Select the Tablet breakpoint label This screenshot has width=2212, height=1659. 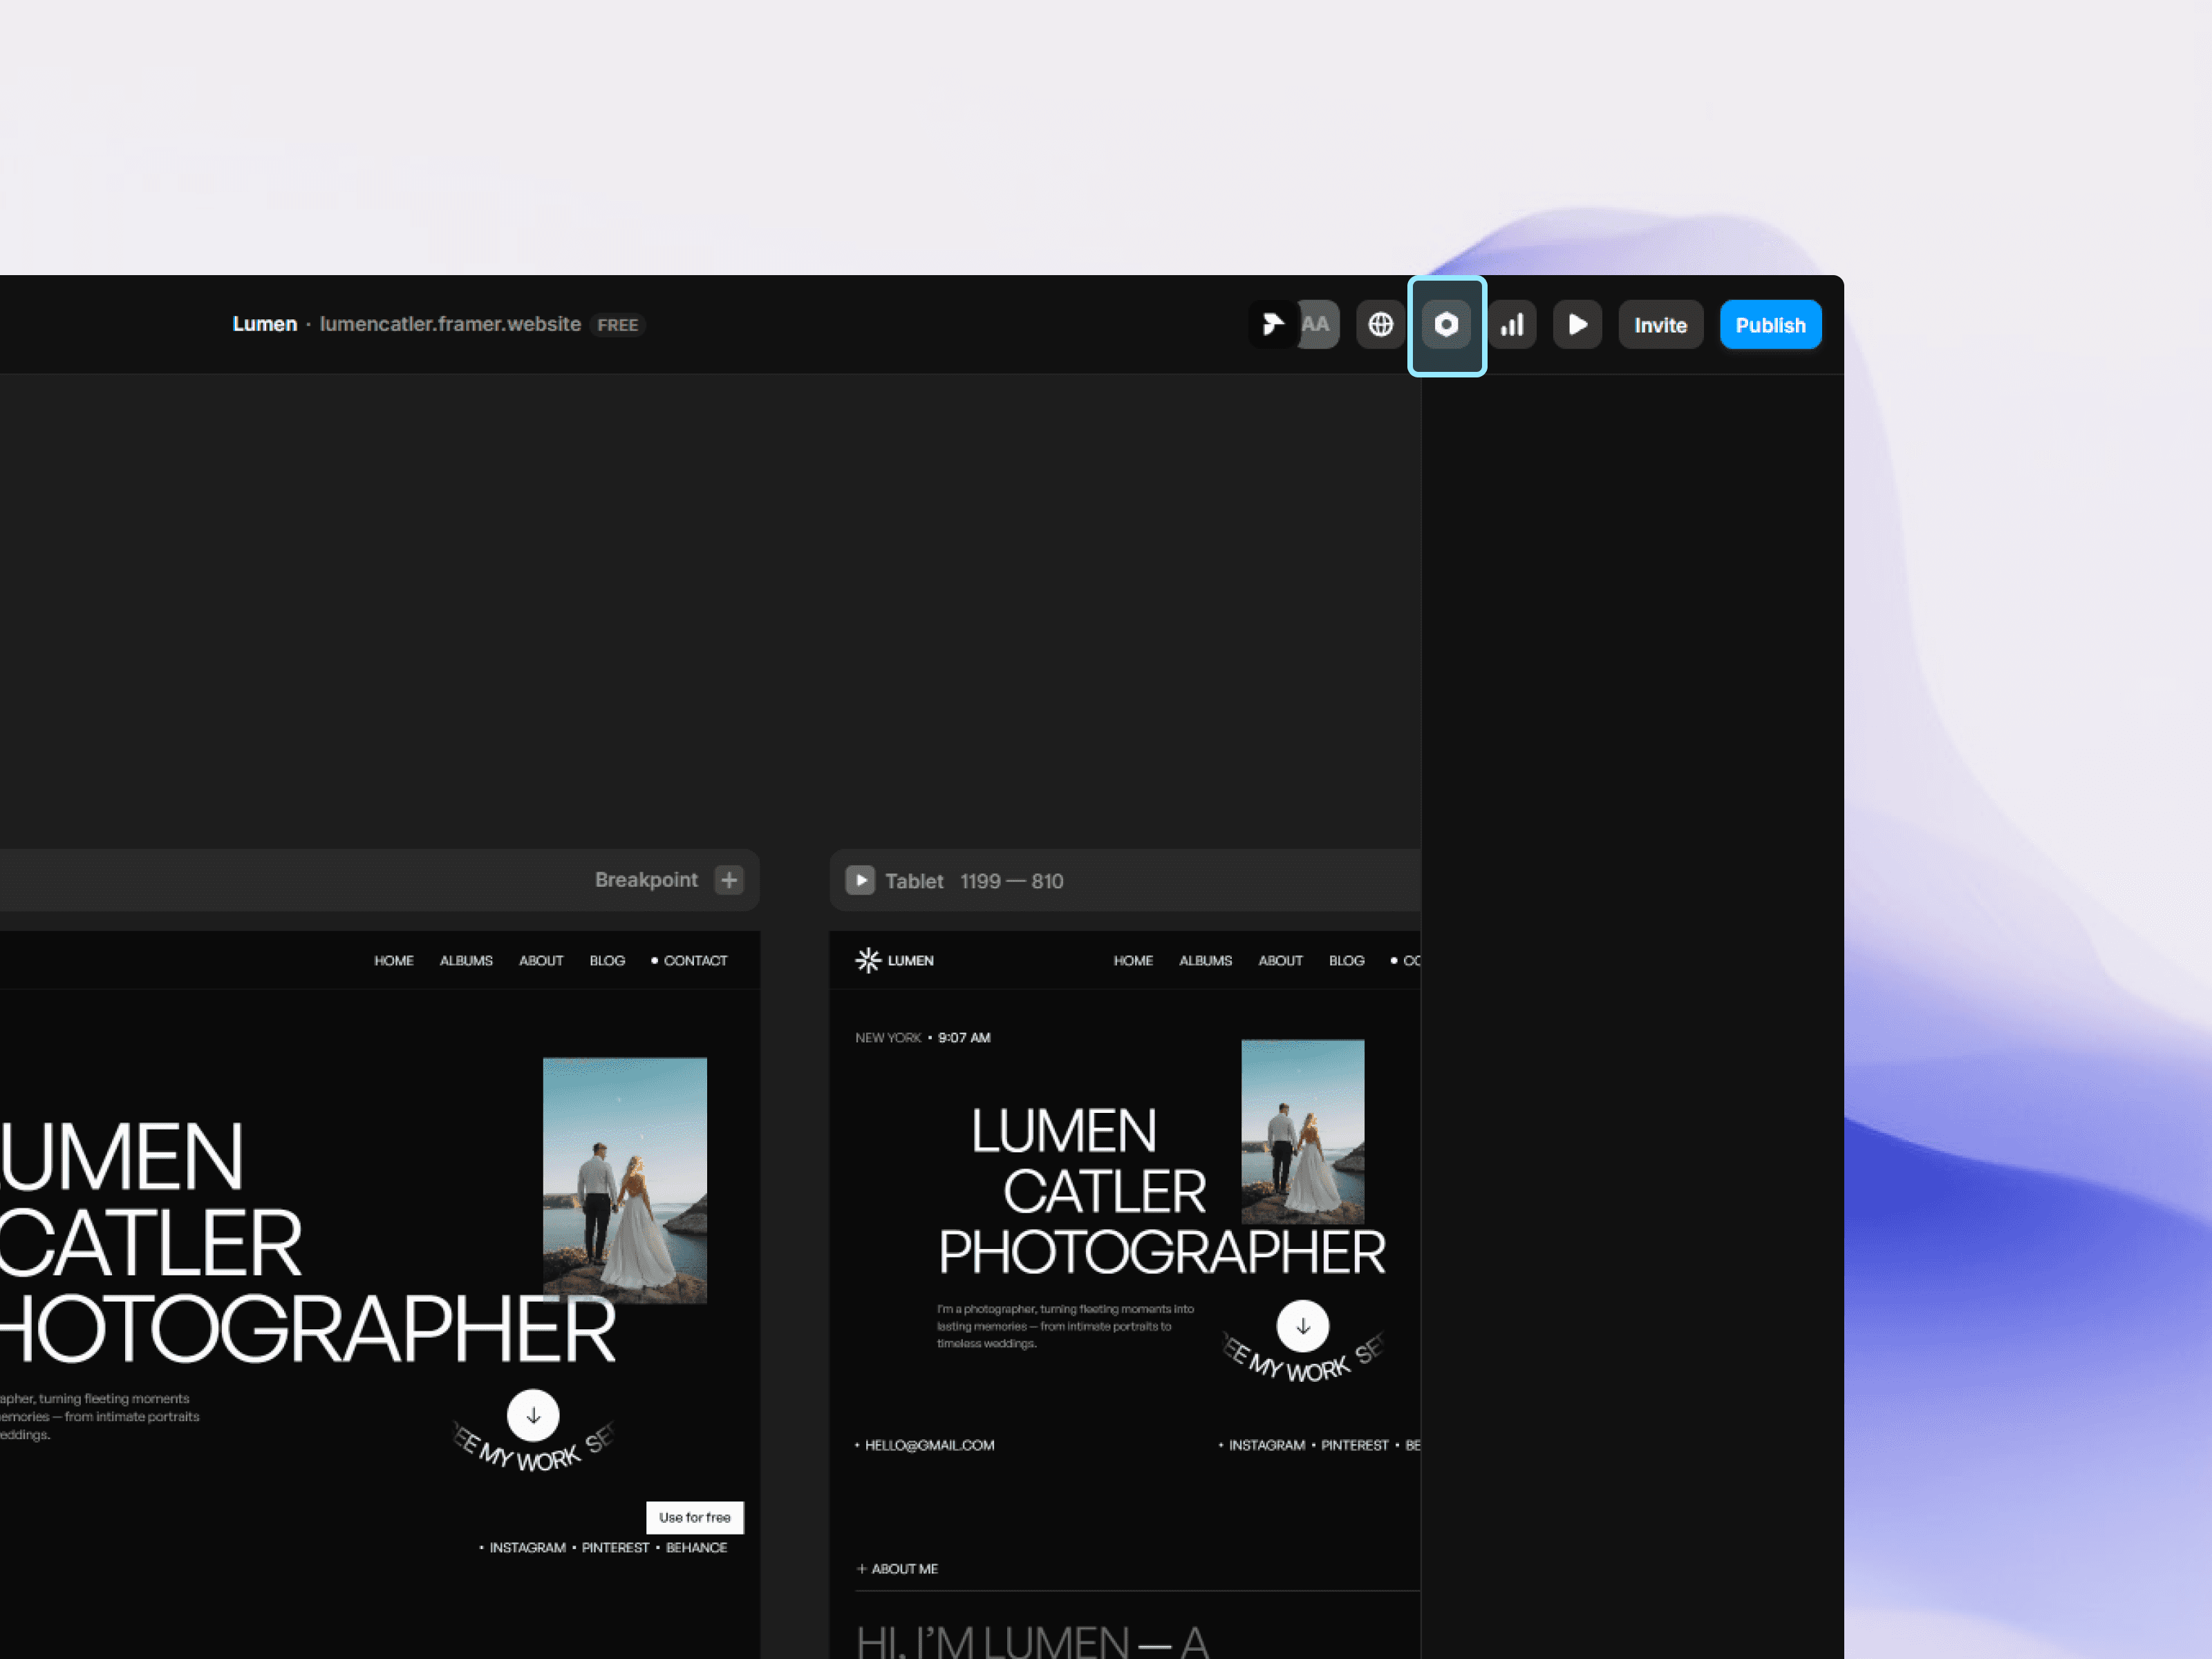coord(913,881)
